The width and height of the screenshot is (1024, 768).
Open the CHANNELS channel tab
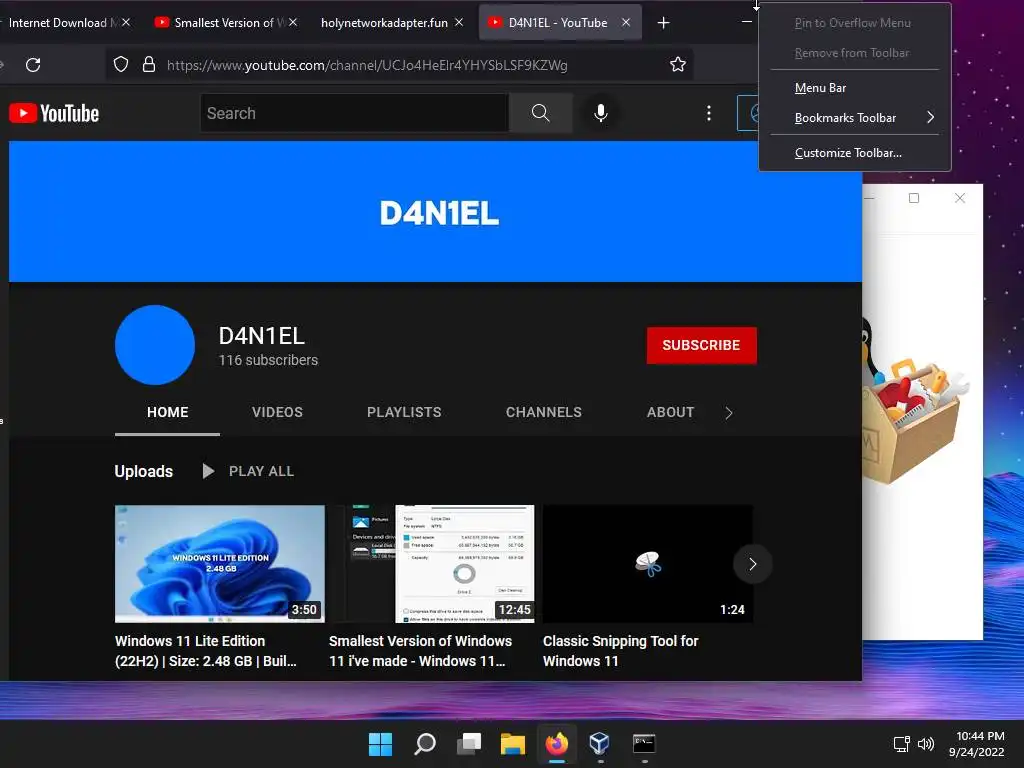(x=543, y=412)
